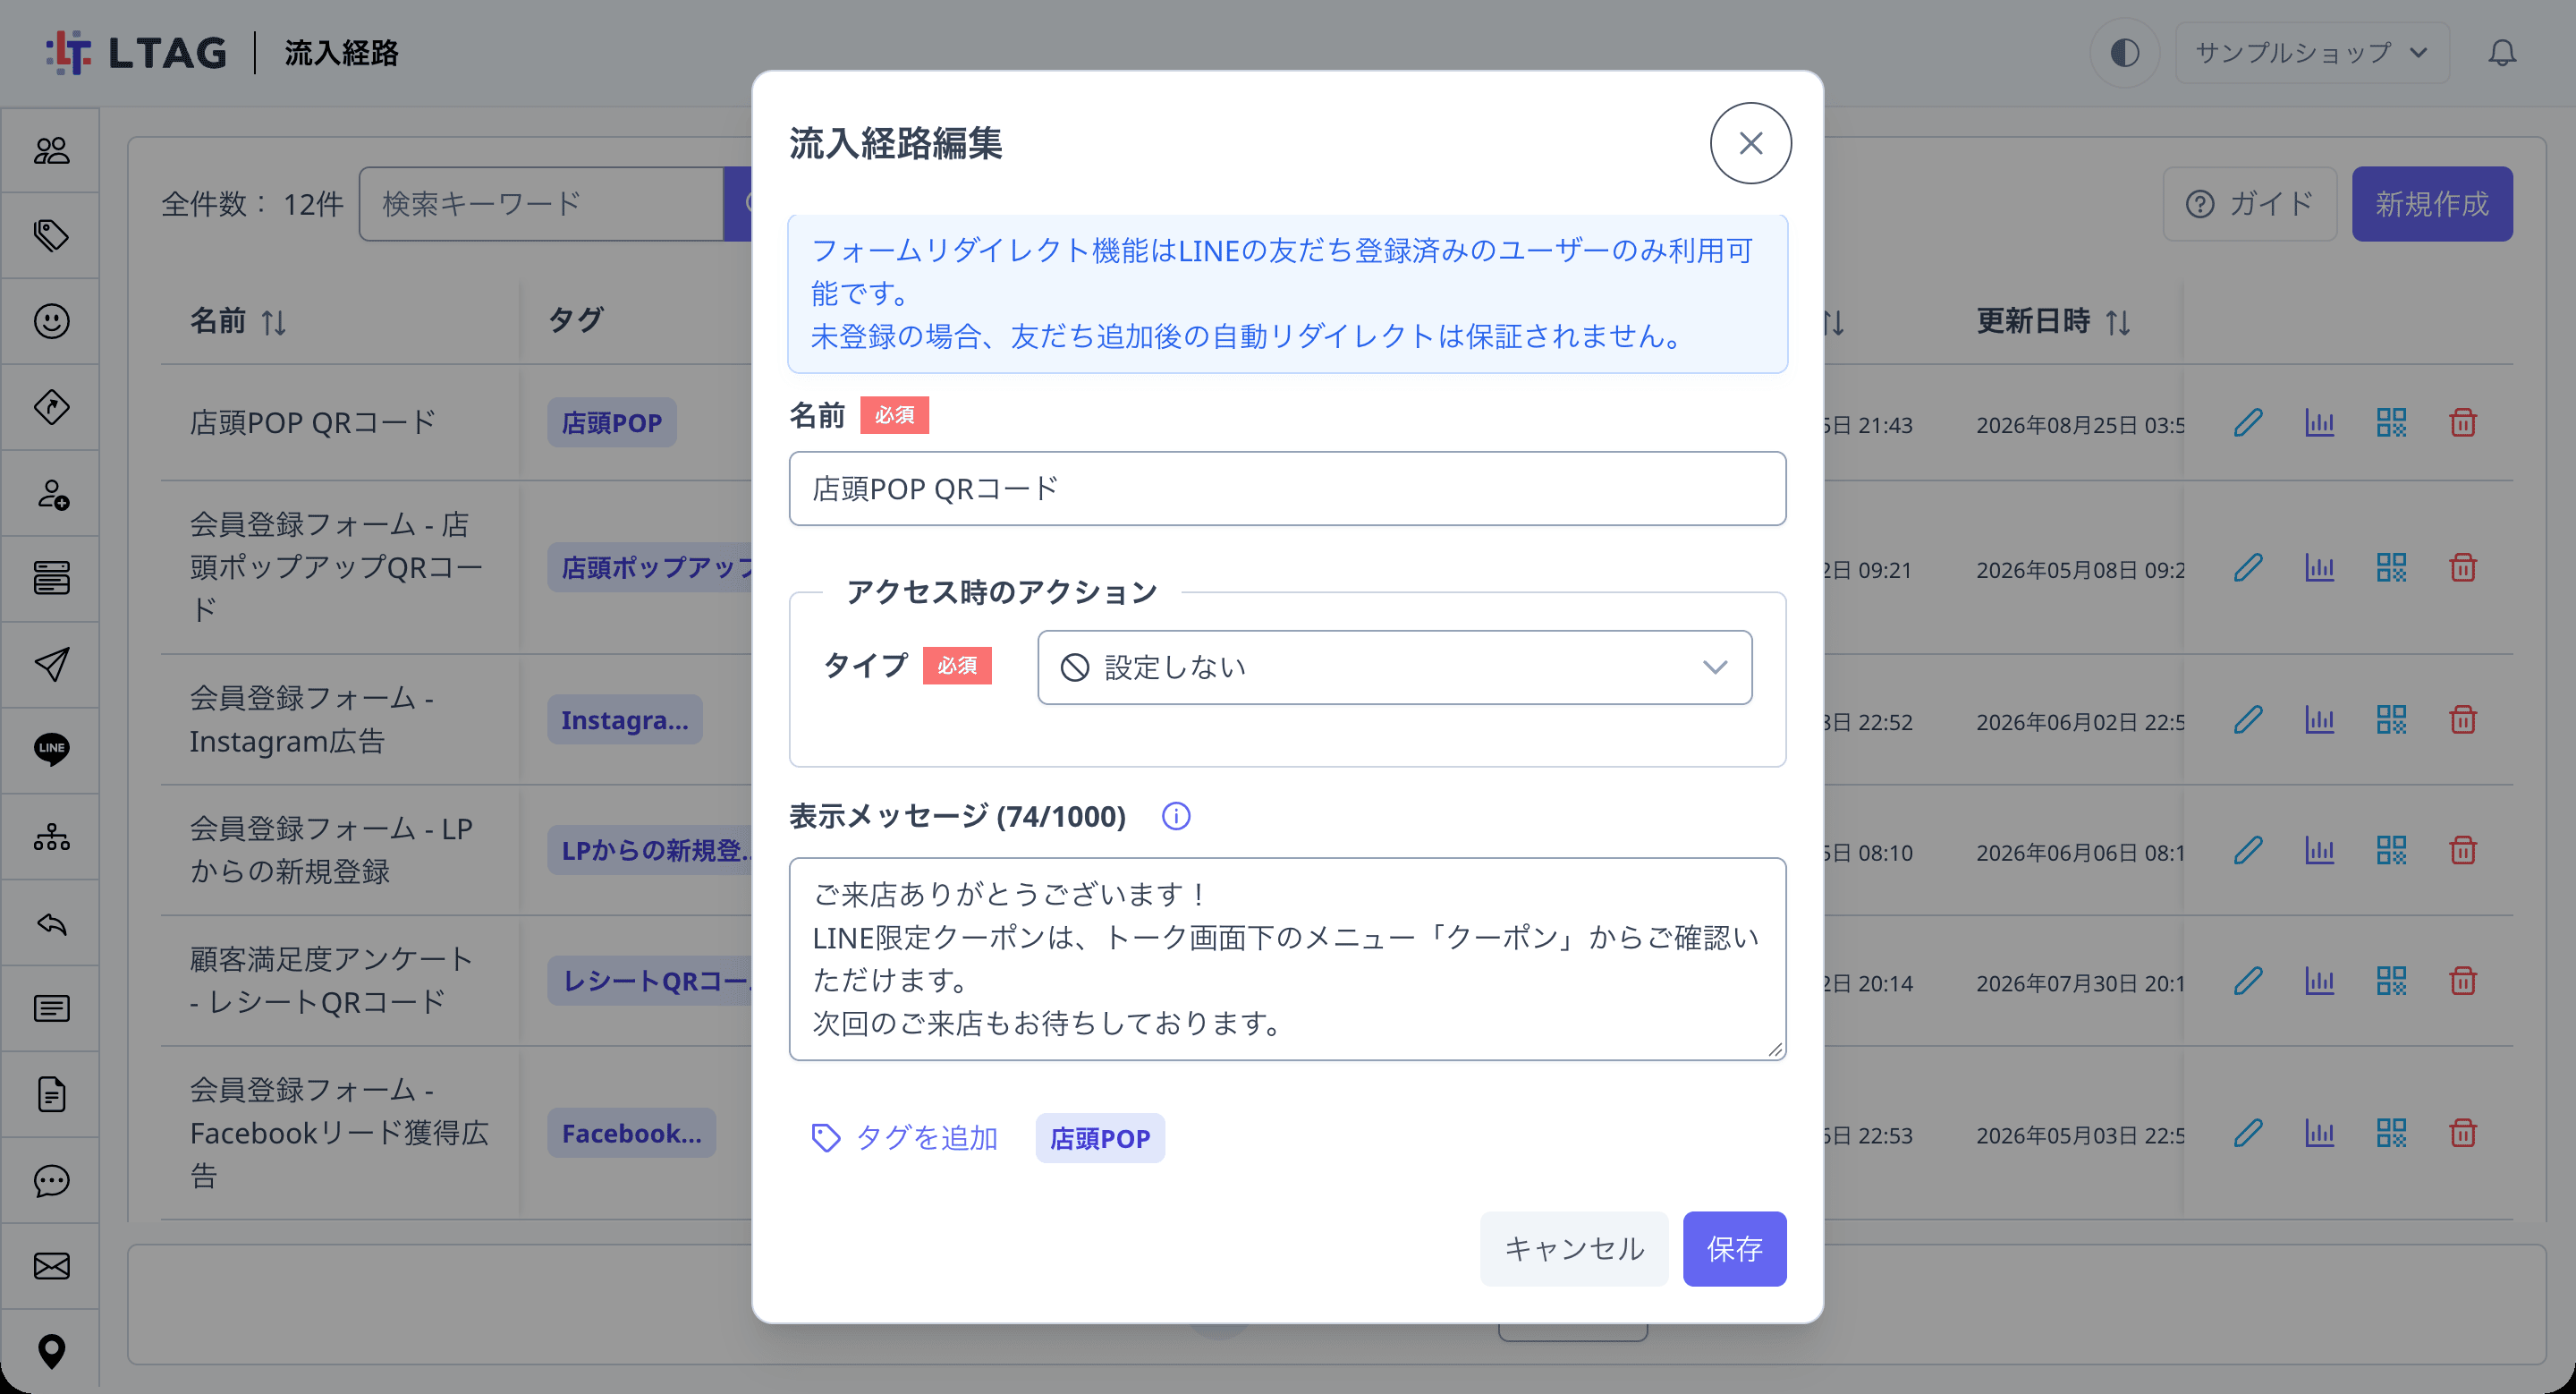This screenshot has width=2576, height=1394.
Task: Open the friends list sidebar icon
Action: click(x=51, y=150)
